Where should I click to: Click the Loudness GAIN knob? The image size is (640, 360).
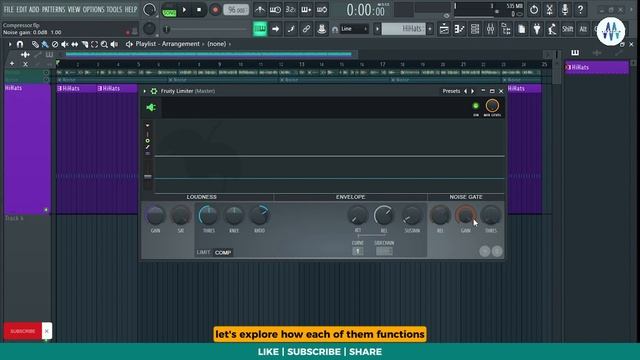coord(156,215)
